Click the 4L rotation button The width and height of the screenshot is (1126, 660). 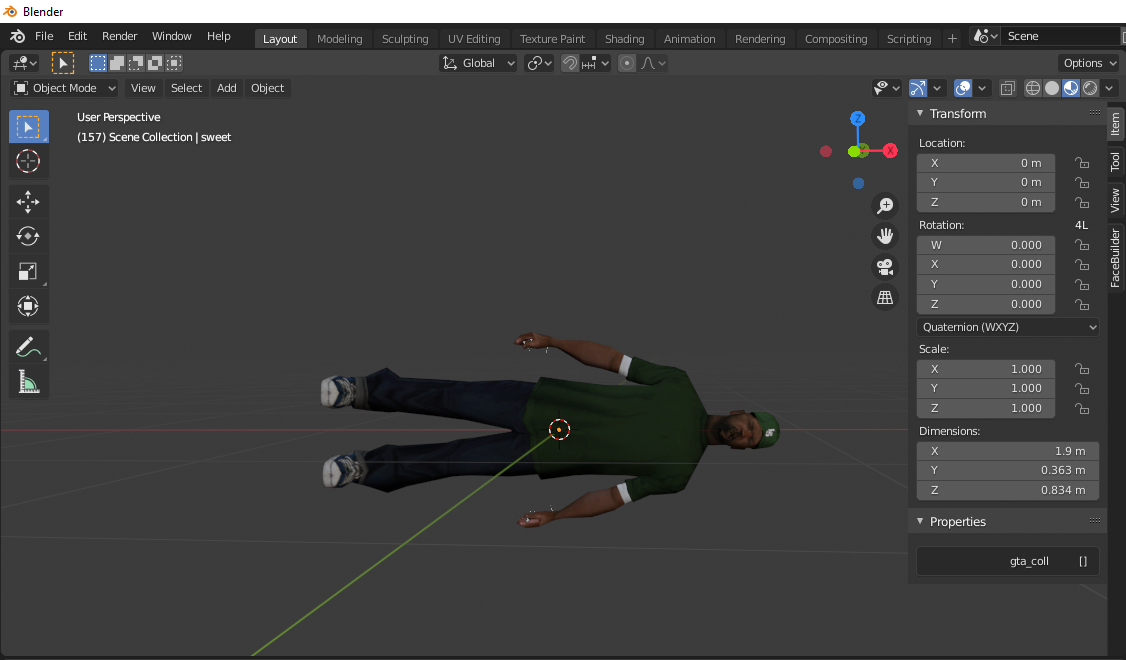pyautogui.click(x=1081, y=226)
